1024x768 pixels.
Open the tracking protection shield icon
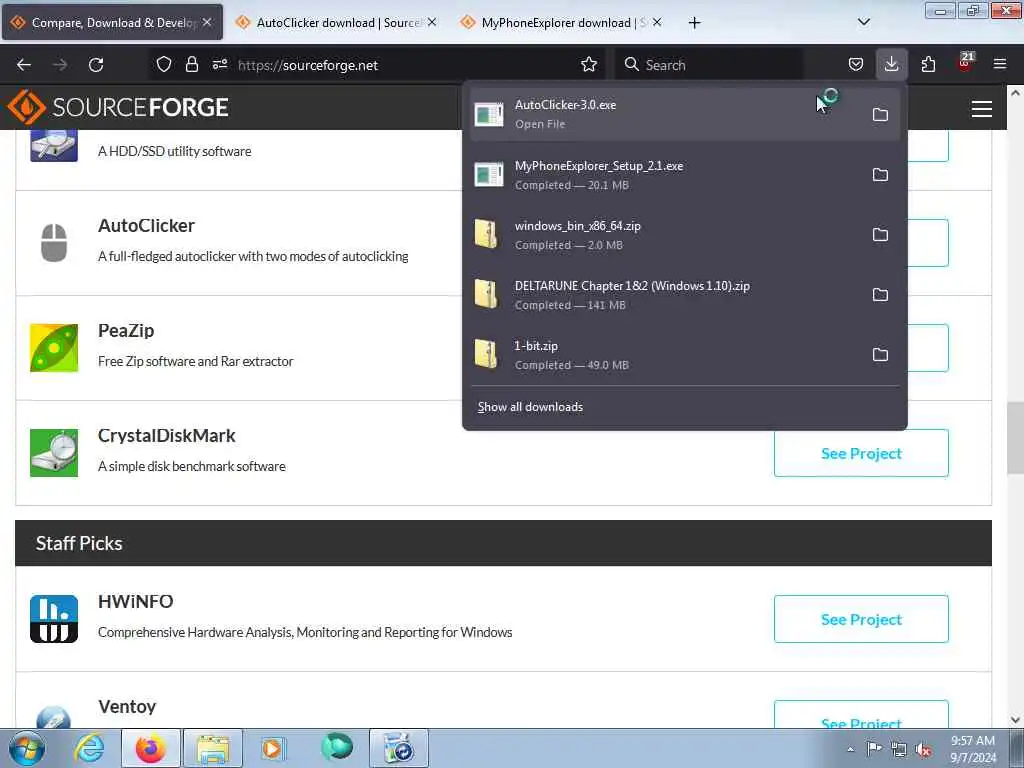[x=164, y=64]
